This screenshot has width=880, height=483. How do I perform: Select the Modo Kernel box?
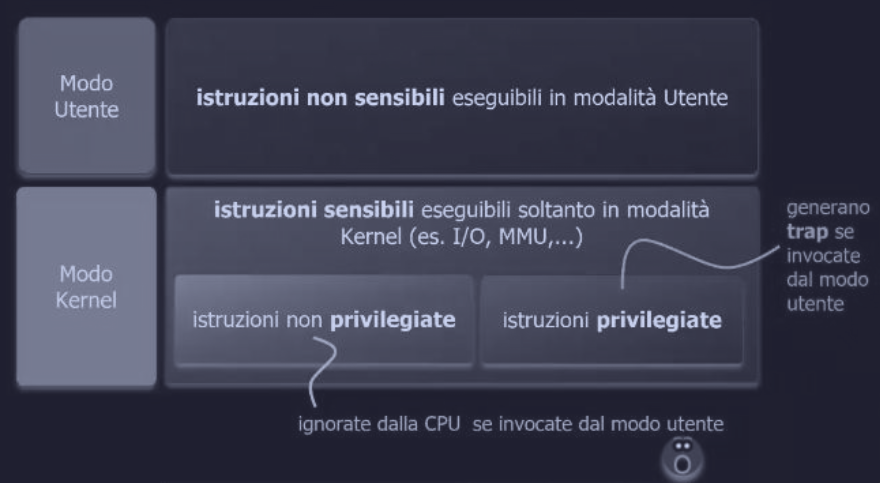[x=85, y=286]
